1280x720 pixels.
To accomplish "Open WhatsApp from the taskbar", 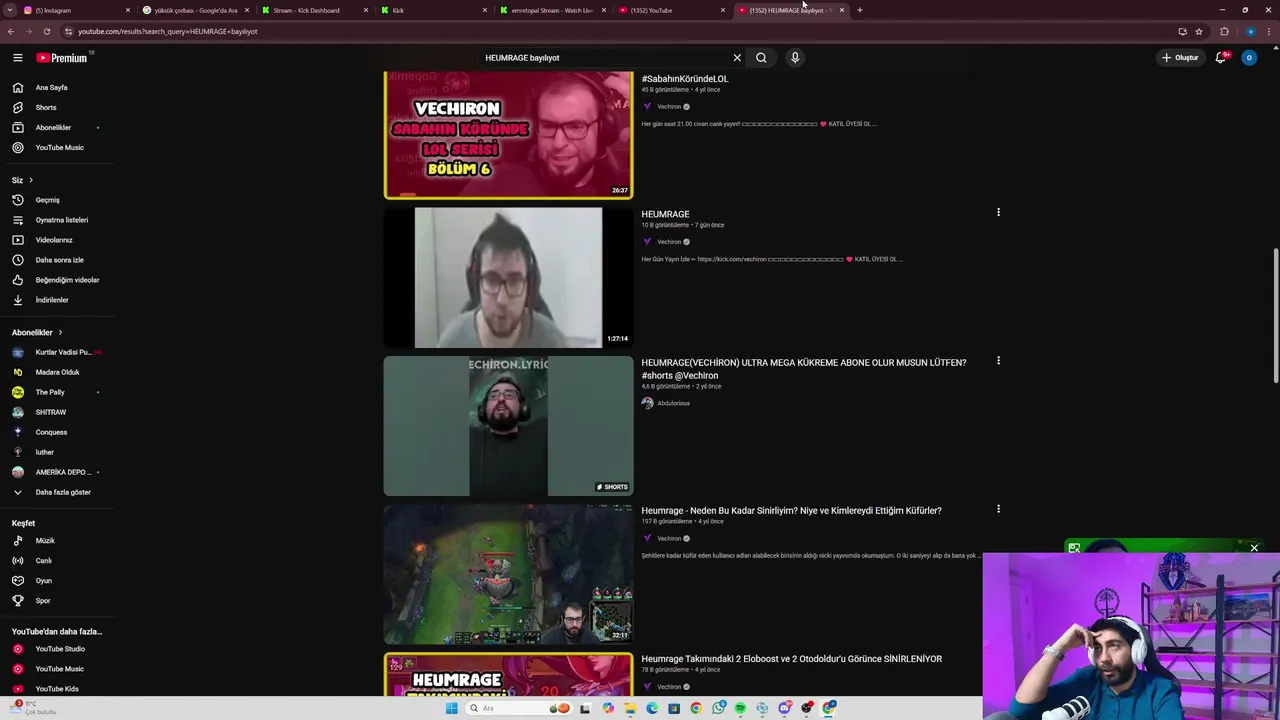I will [x=718, y=708].
